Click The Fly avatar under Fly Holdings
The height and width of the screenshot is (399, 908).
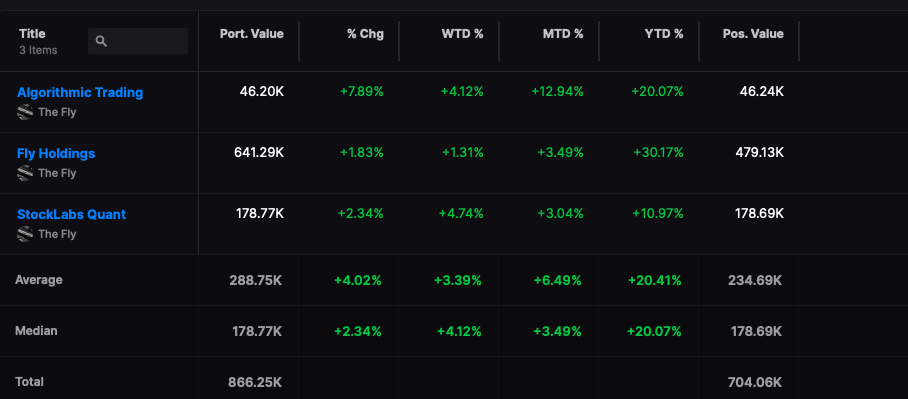coord(25,173)
